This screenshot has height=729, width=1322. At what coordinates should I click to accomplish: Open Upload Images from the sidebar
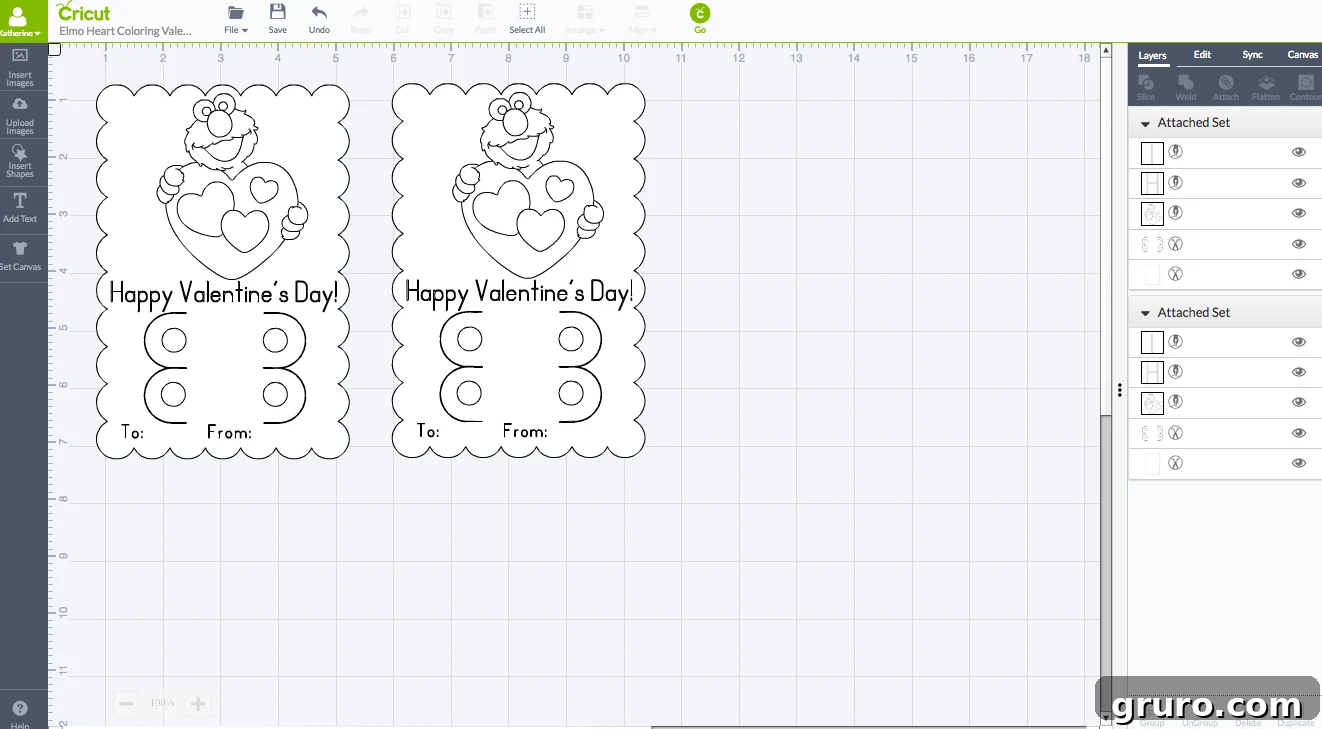pos(20,116)
